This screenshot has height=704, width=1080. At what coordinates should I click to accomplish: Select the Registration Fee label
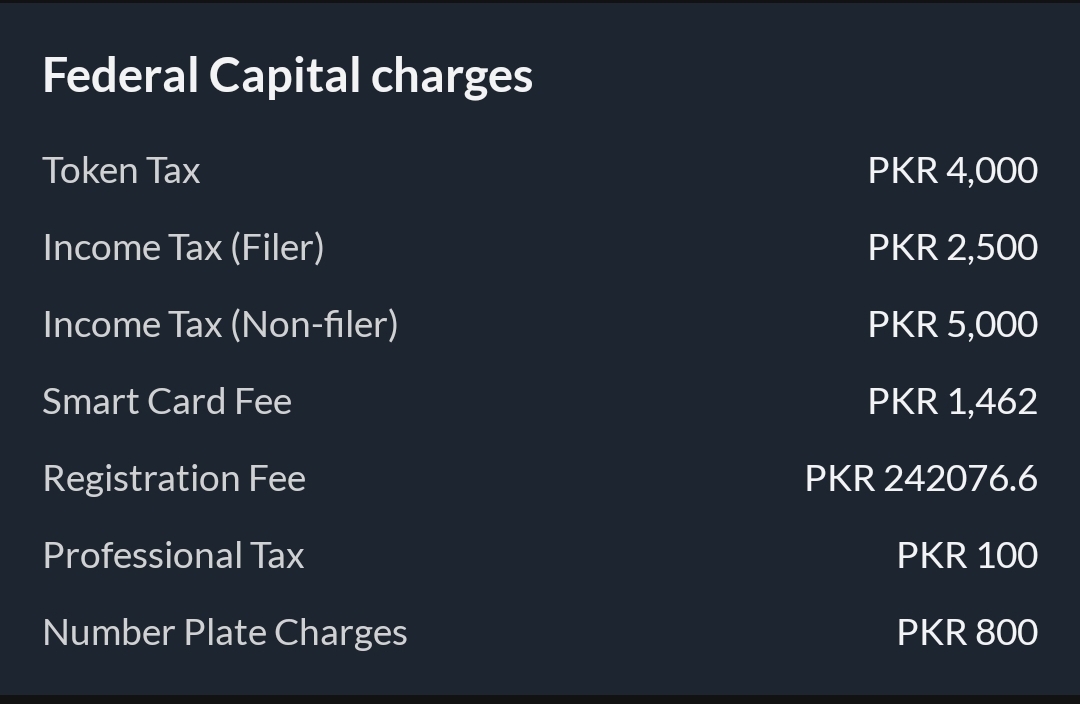[x=174, y=479]
